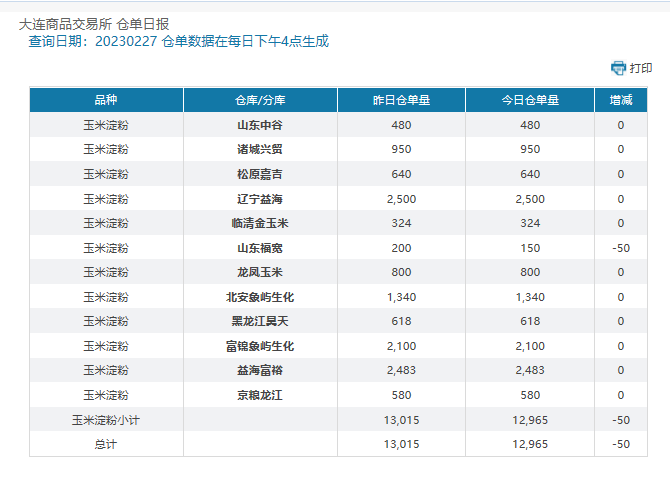The image size is (670, 482).
Task: Click the 品种 column header
Action: (x=106, y=101)
